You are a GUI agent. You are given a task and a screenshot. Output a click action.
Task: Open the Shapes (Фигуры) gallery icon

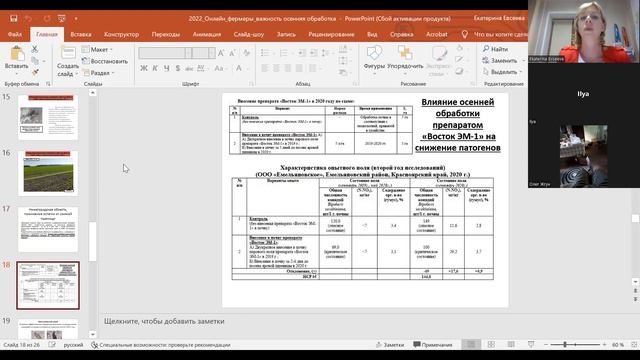pos(374,53)
